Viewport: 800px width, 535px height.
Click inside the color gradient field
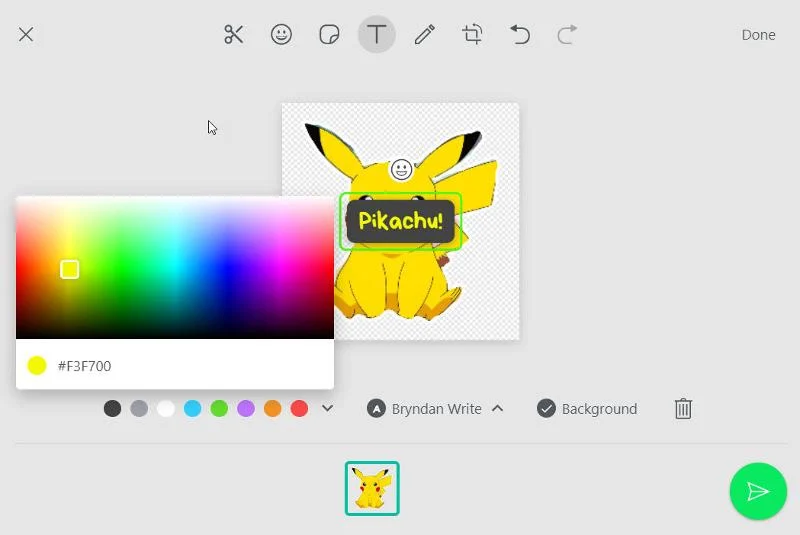(x=175, y=268)
